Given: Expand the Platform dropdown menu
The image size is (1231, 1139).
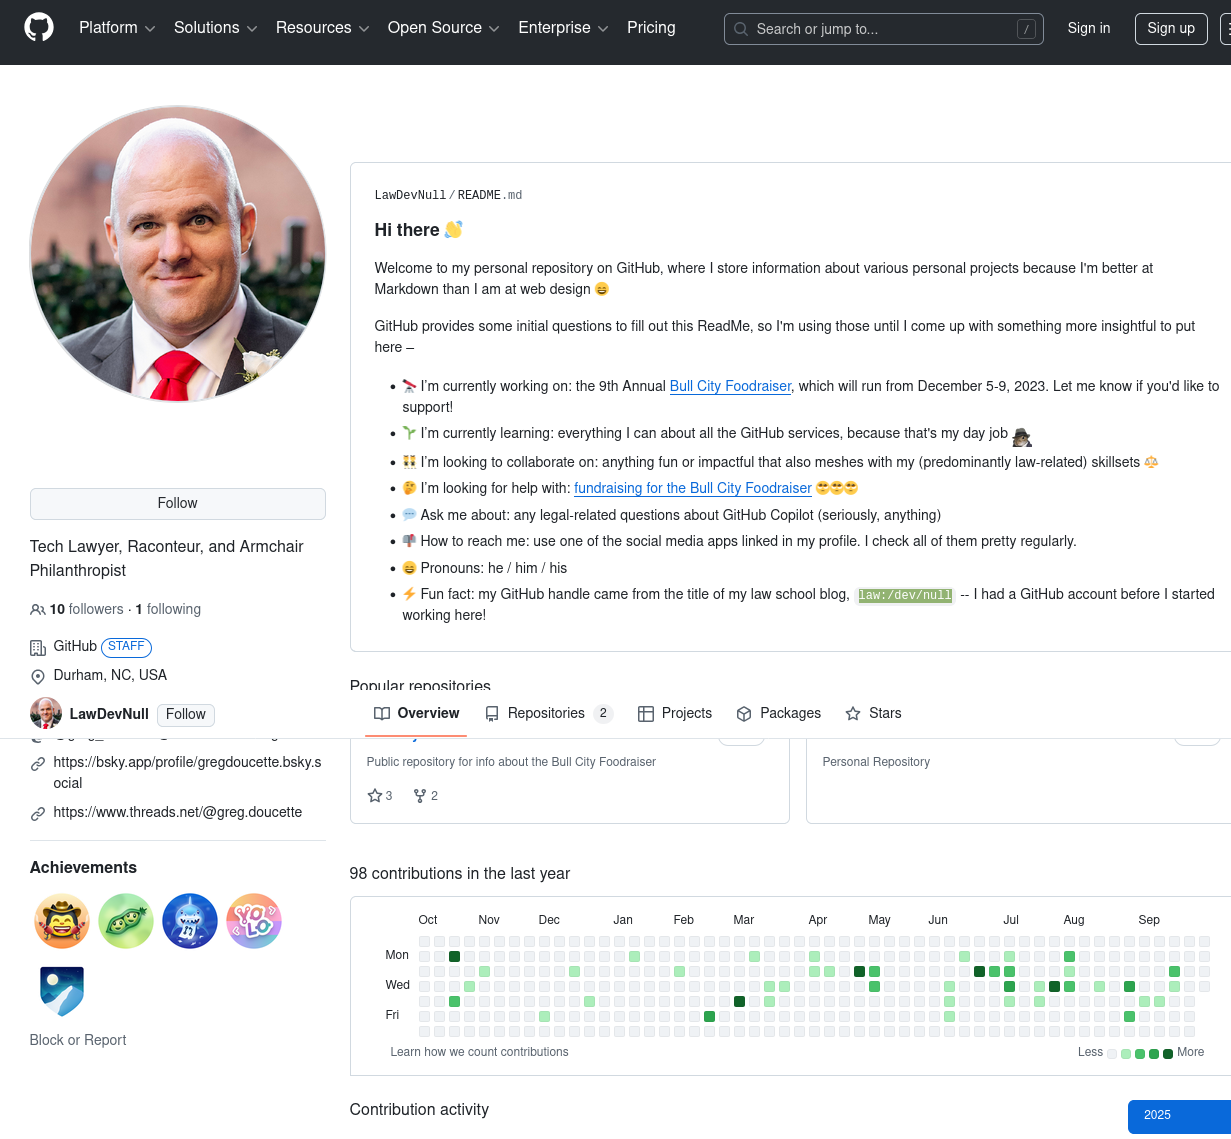Looking at the screenshot, I should click(117, 28).
